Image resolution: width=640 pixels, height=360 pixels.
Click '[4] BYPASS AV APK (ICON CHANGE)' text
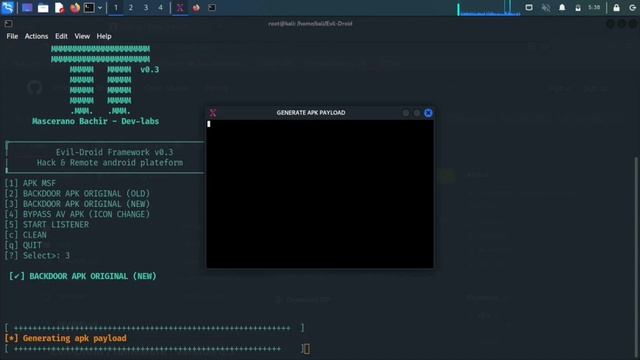(77, 214)
